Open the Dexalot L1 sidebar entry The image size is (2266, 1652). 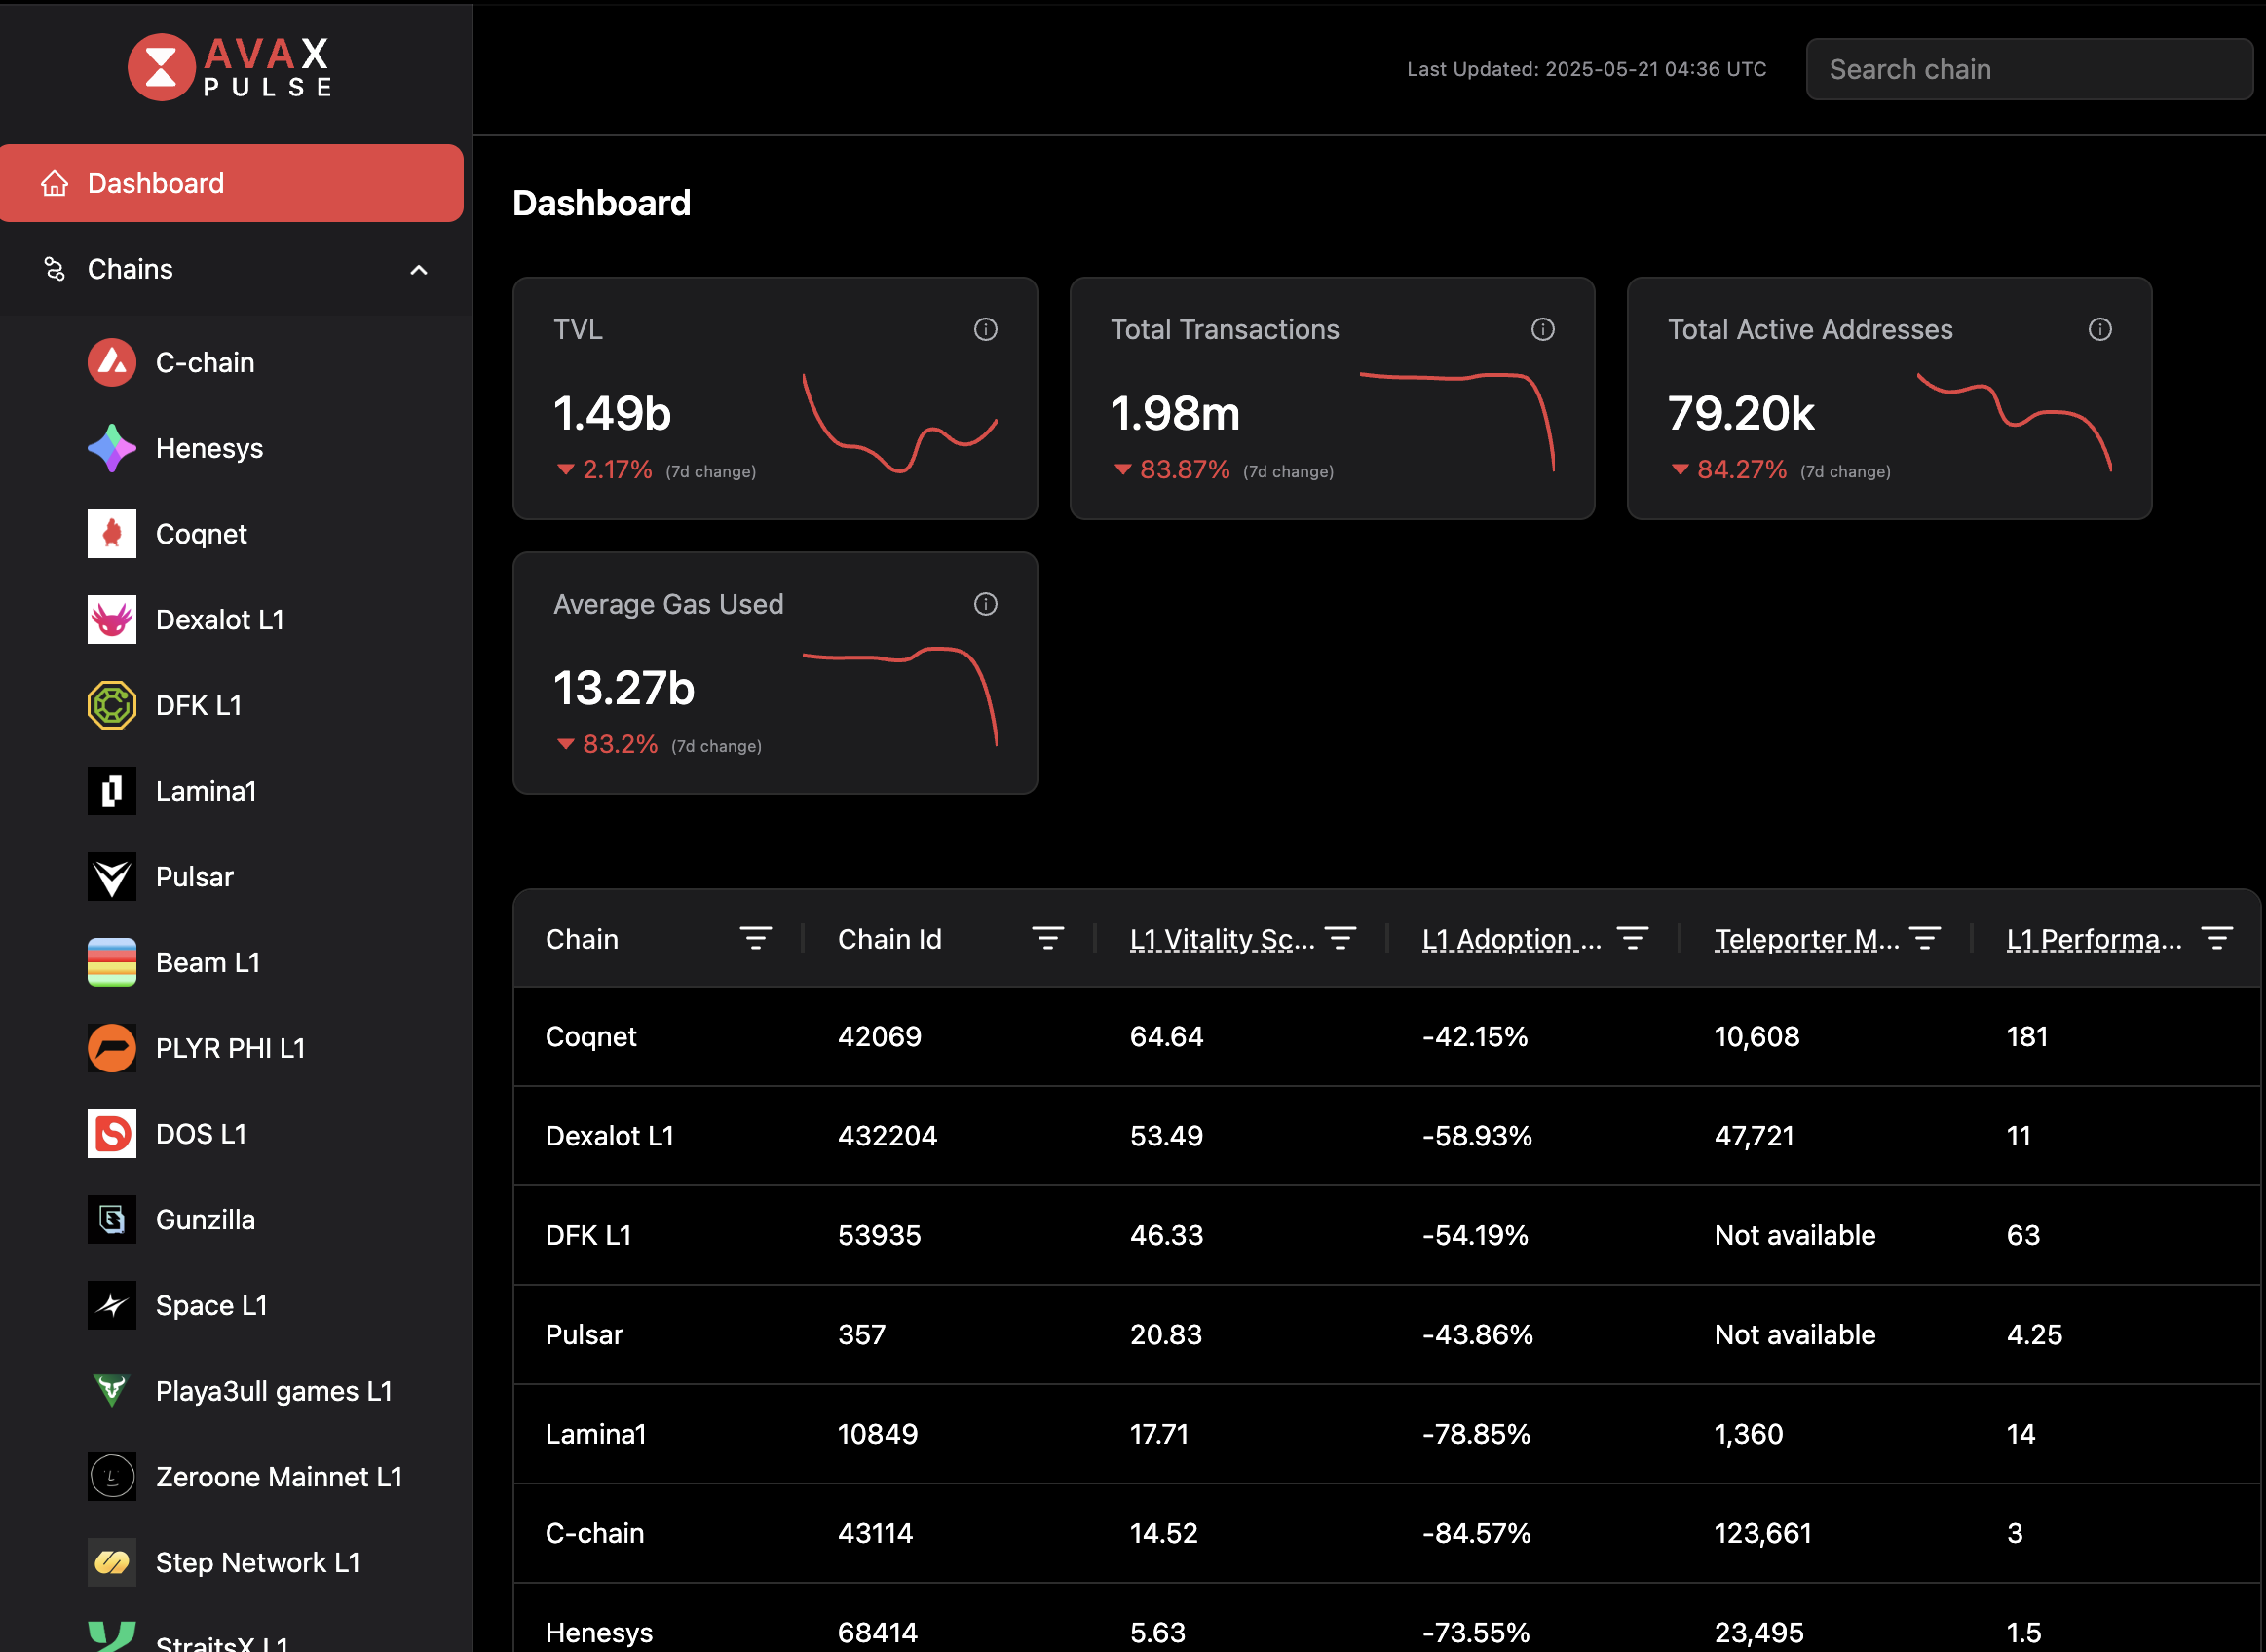[x=220, y=620]
